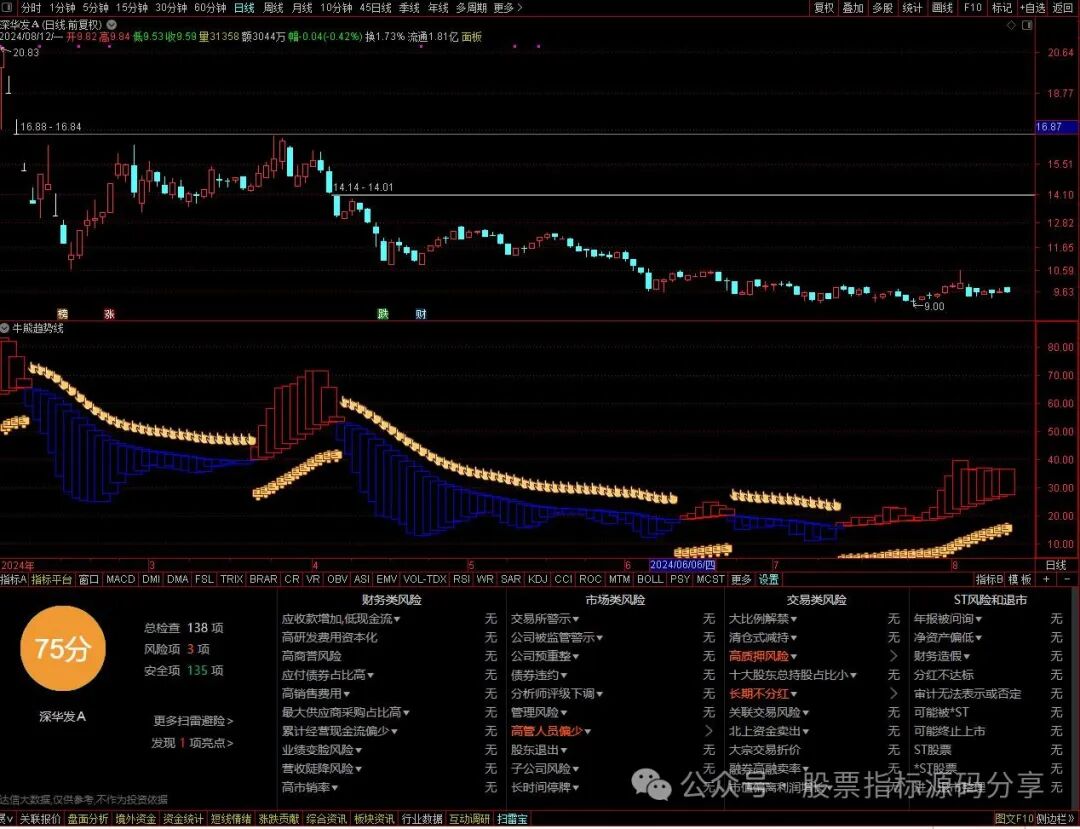Select MACD indicator
The width and height of the screenshot is (1080, 829).
[121, 579]
